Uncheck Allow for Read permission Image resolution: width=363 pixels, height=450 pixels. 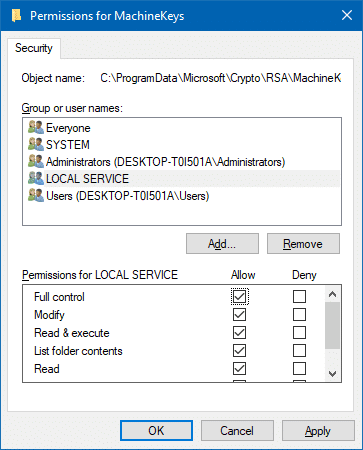[x=239, y=368]
